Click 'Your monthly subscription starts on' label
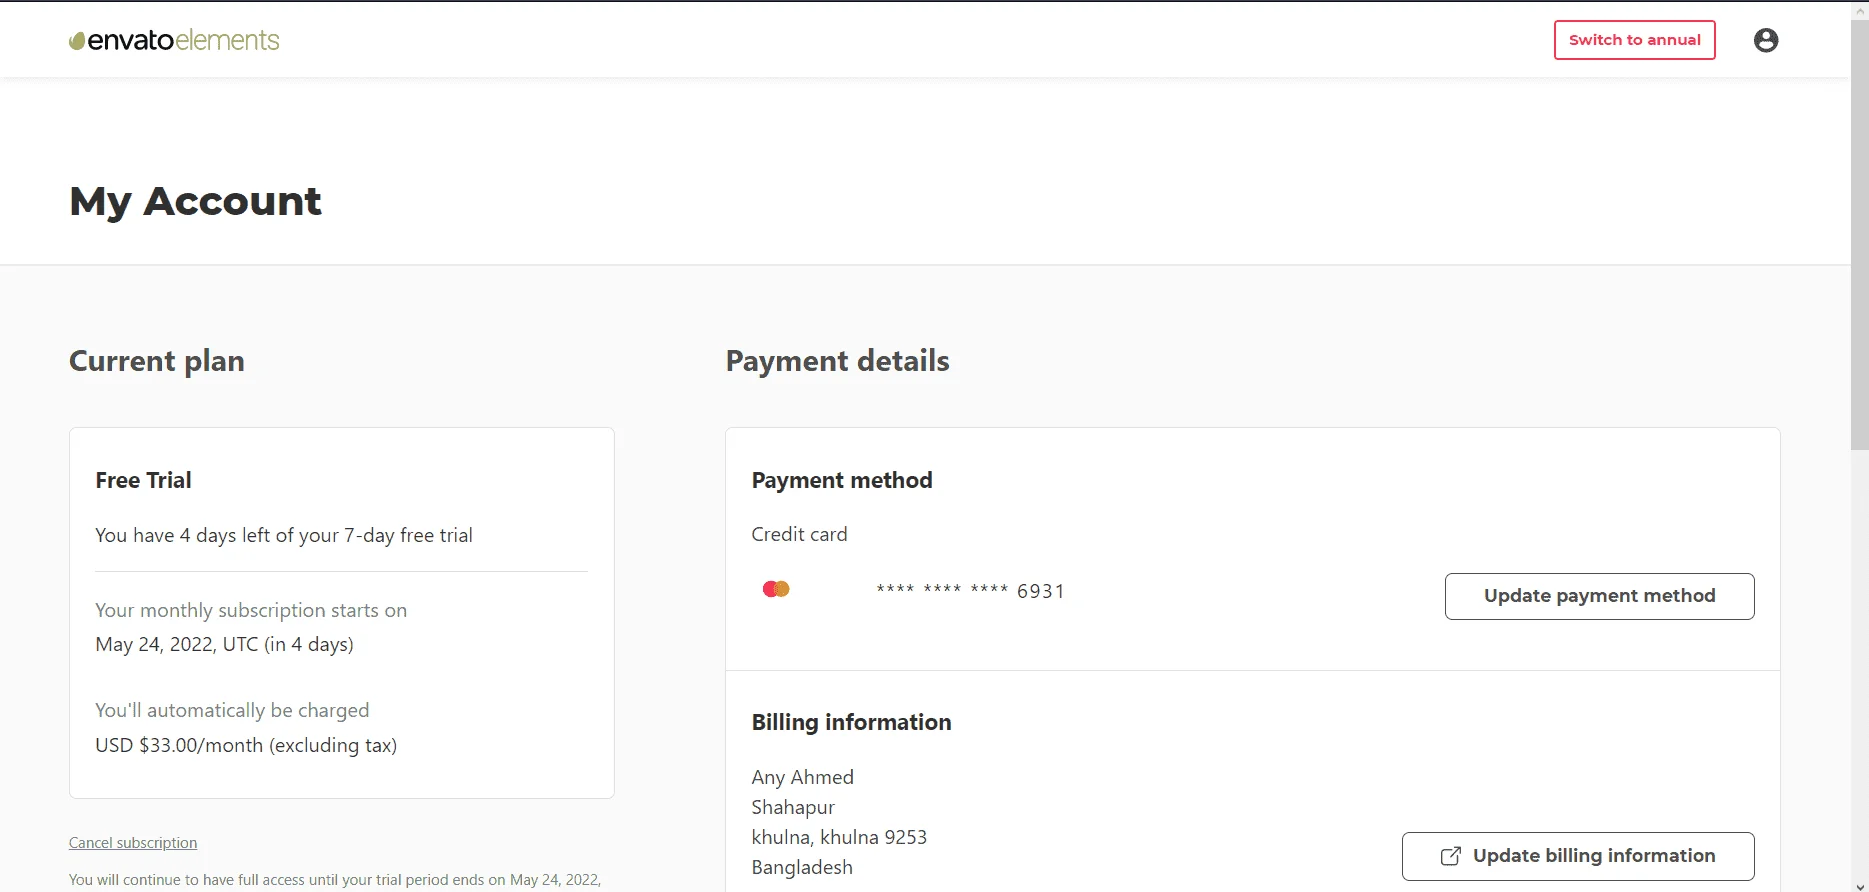 click(x=251, y=610)
